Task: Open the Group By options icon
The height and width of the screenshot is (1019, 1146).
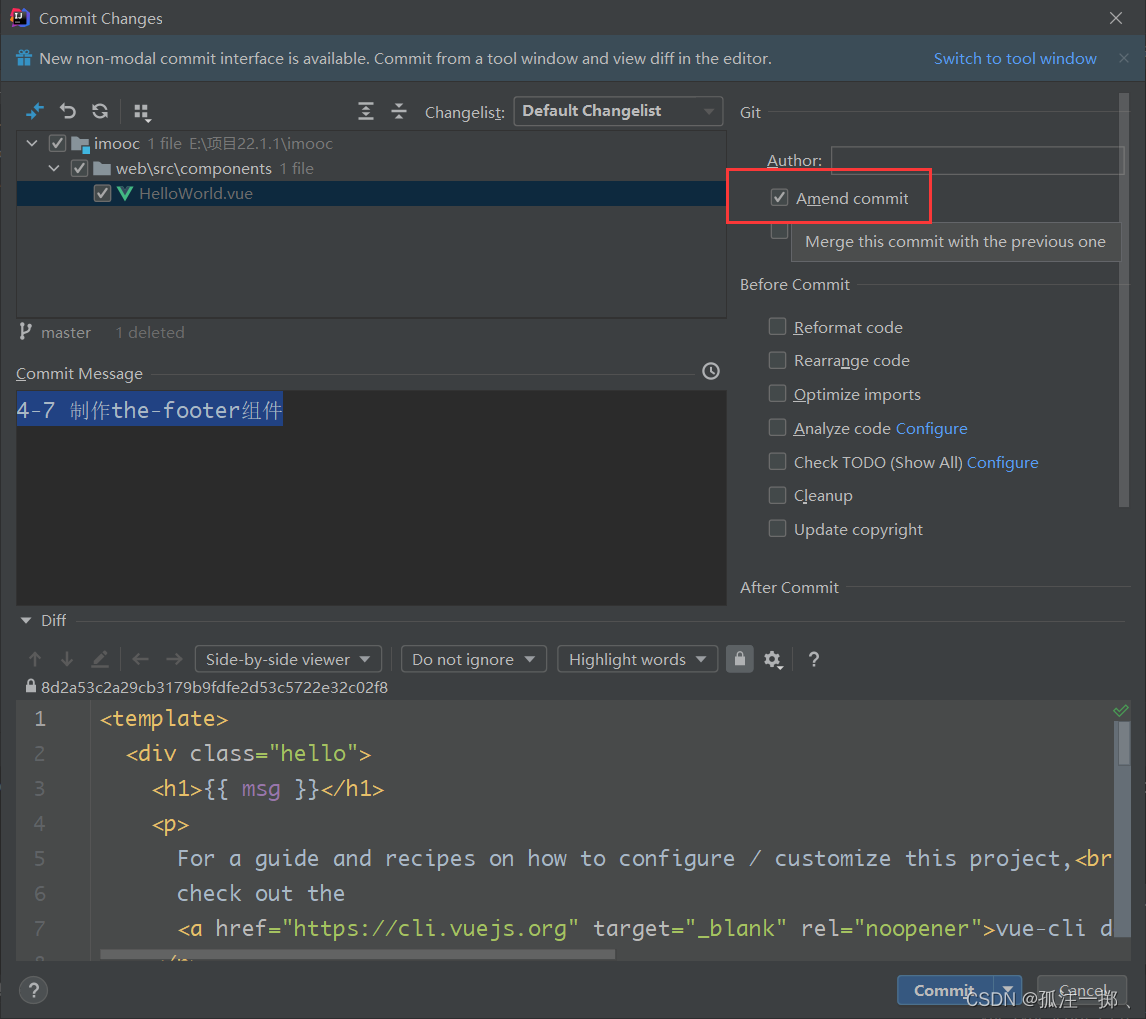Action: coord(142,112)
